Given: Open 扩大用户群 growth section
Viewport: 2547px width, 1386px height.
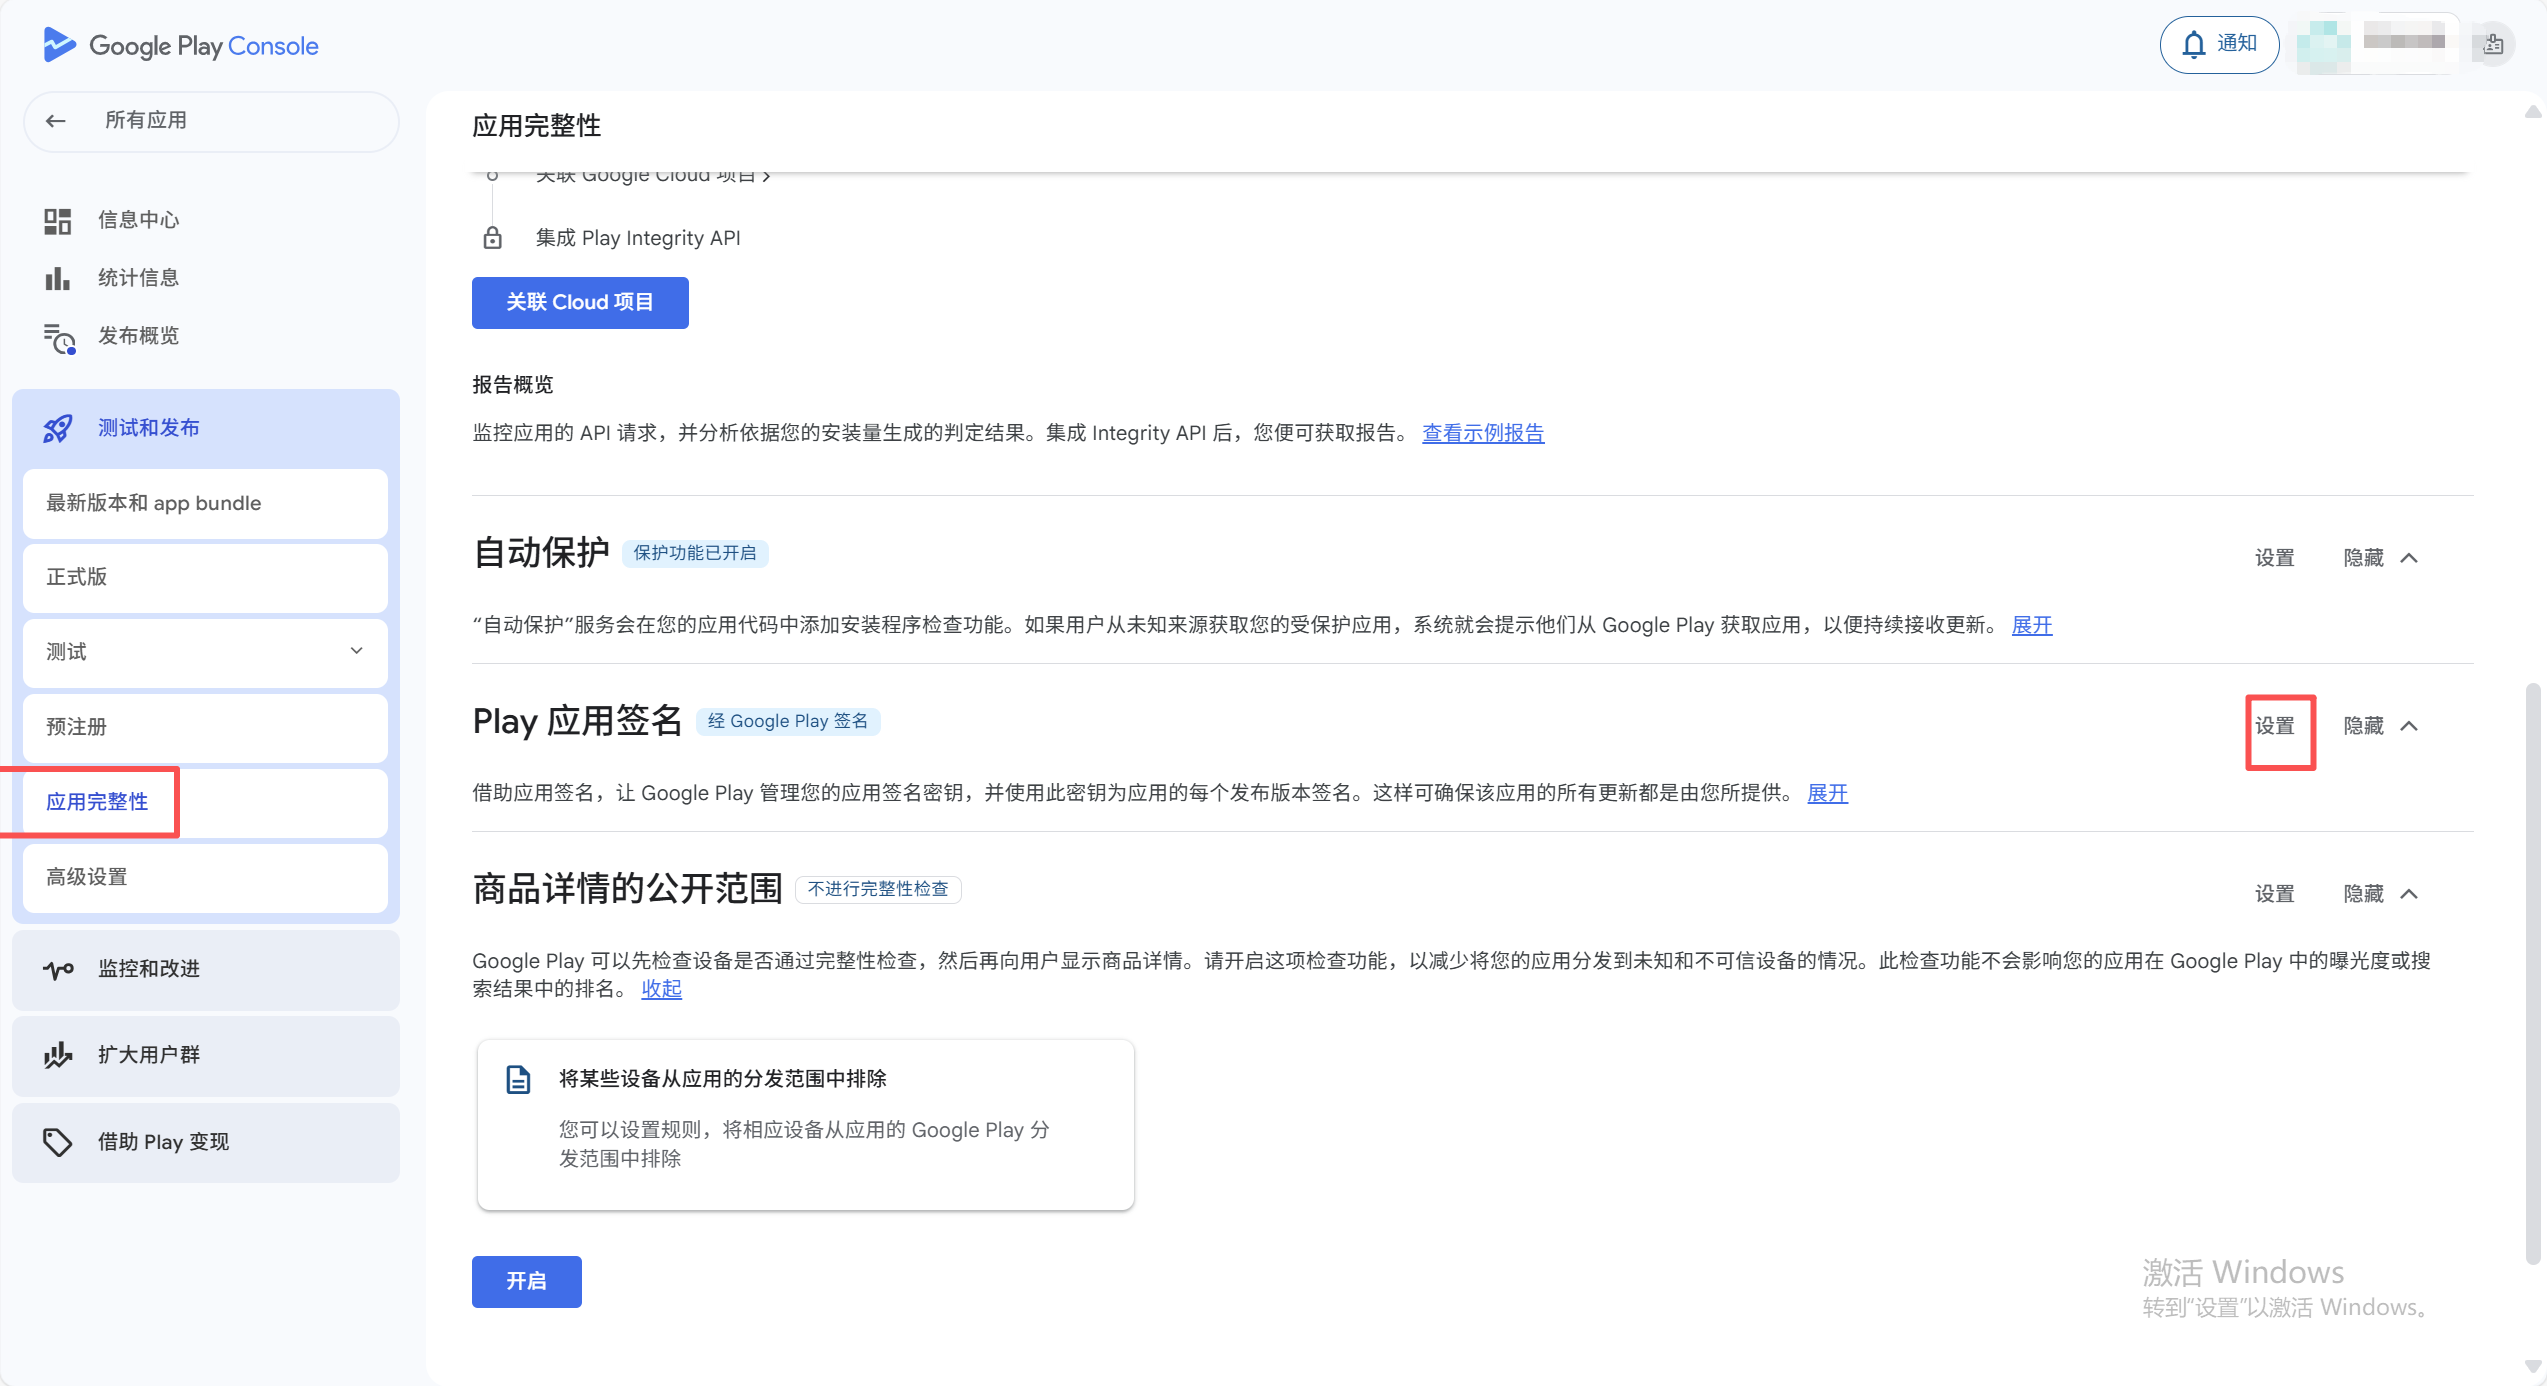Looking at the screenshot, I should tap(148, 1055).
